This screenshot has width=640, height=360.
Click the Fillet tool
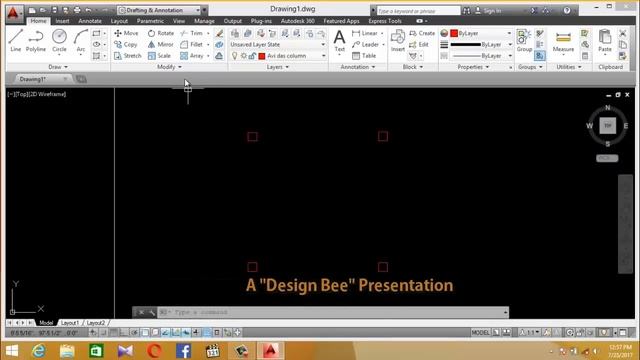[192, 44]
